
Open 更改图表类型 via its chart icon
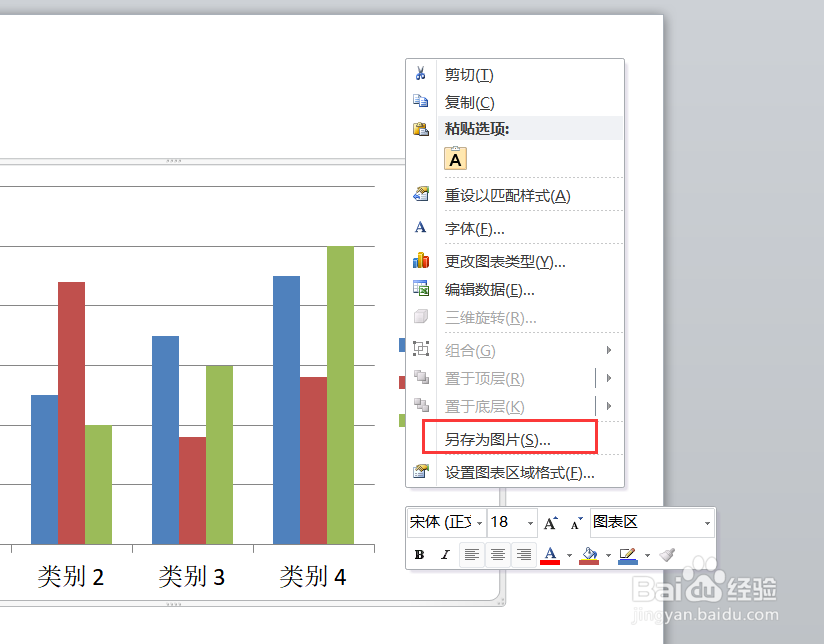pos(422,261)
